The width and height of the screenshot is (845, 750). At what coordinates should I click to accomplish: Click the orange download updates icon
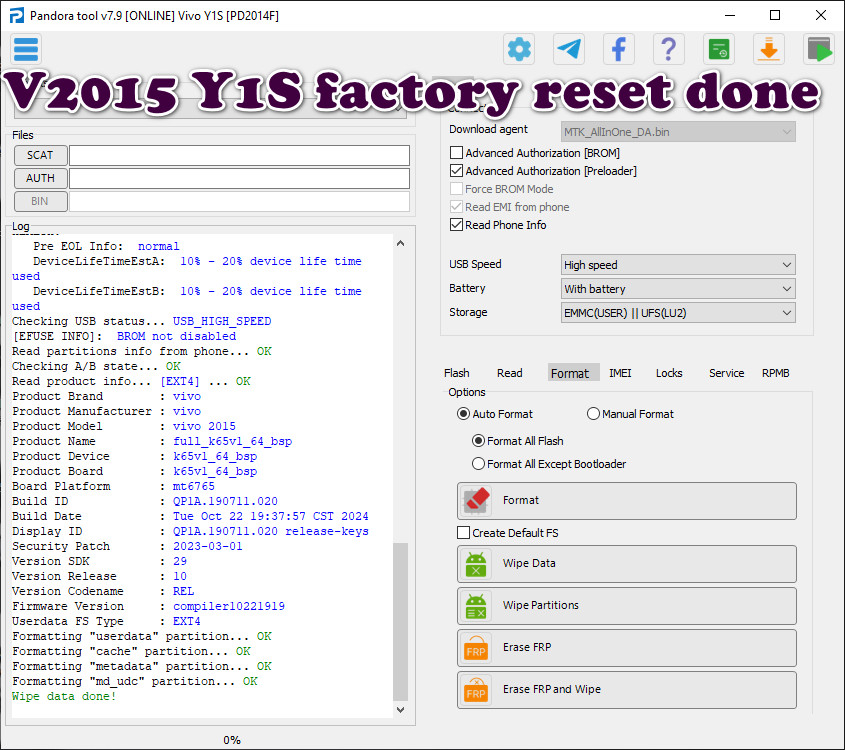point(768,50)
